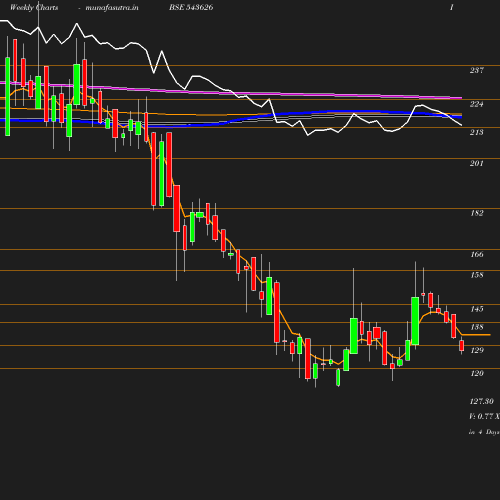Click the 224 price axis label
The height and width of the screenshot is (500, 500).
tap(477, 104)
